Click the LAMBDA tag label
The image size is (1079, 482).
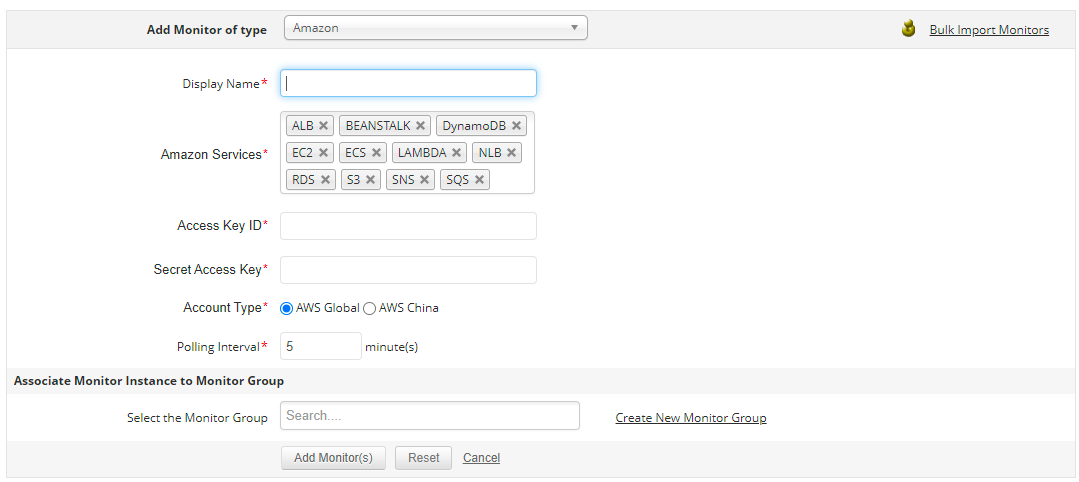(422, 153)
